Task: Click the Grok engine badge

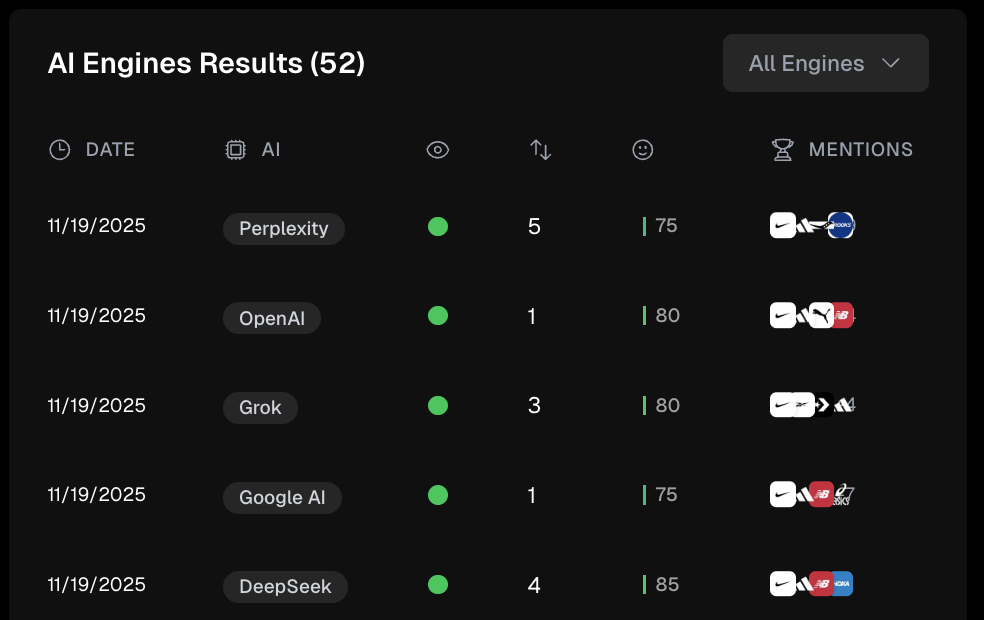Action: pos(260,407)
